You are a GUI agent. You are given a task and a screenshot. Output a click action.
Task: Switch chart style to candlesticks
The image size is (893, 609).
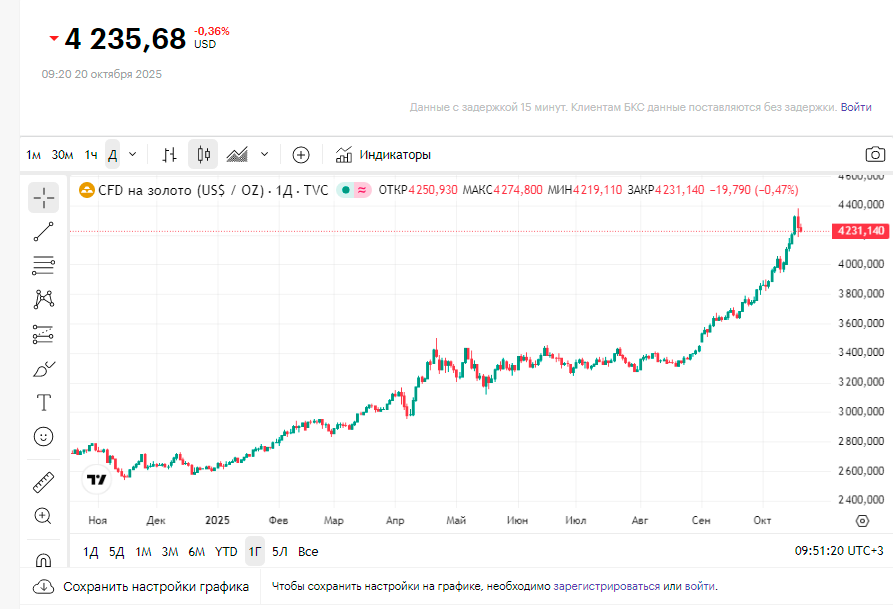click(203, 154)
